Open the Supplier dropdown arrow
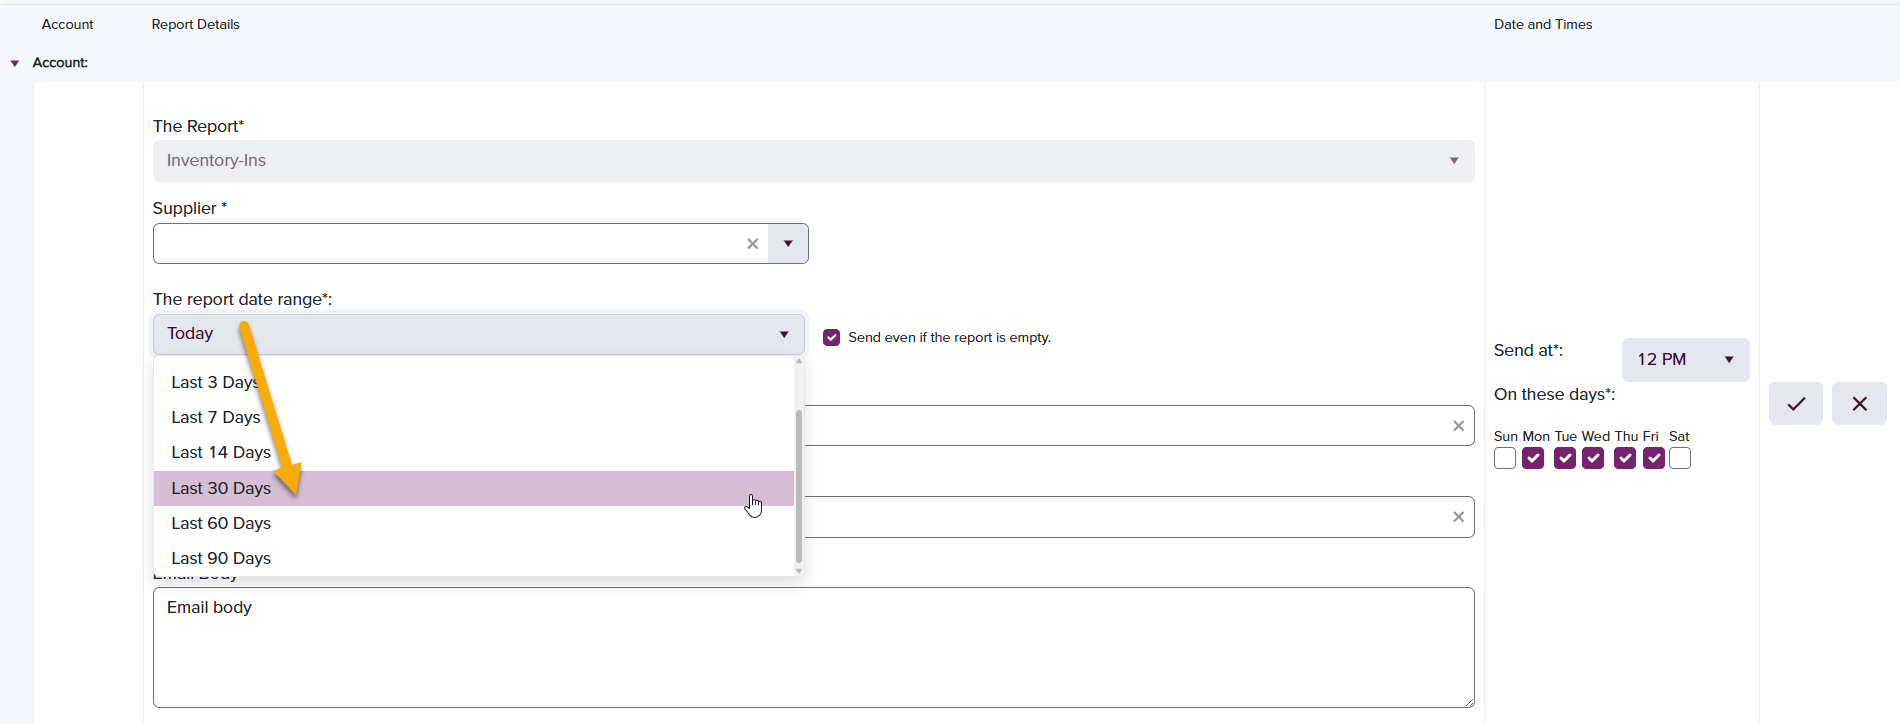The width and height of the screenshot is (1900, 724). (x=788, y=244)
